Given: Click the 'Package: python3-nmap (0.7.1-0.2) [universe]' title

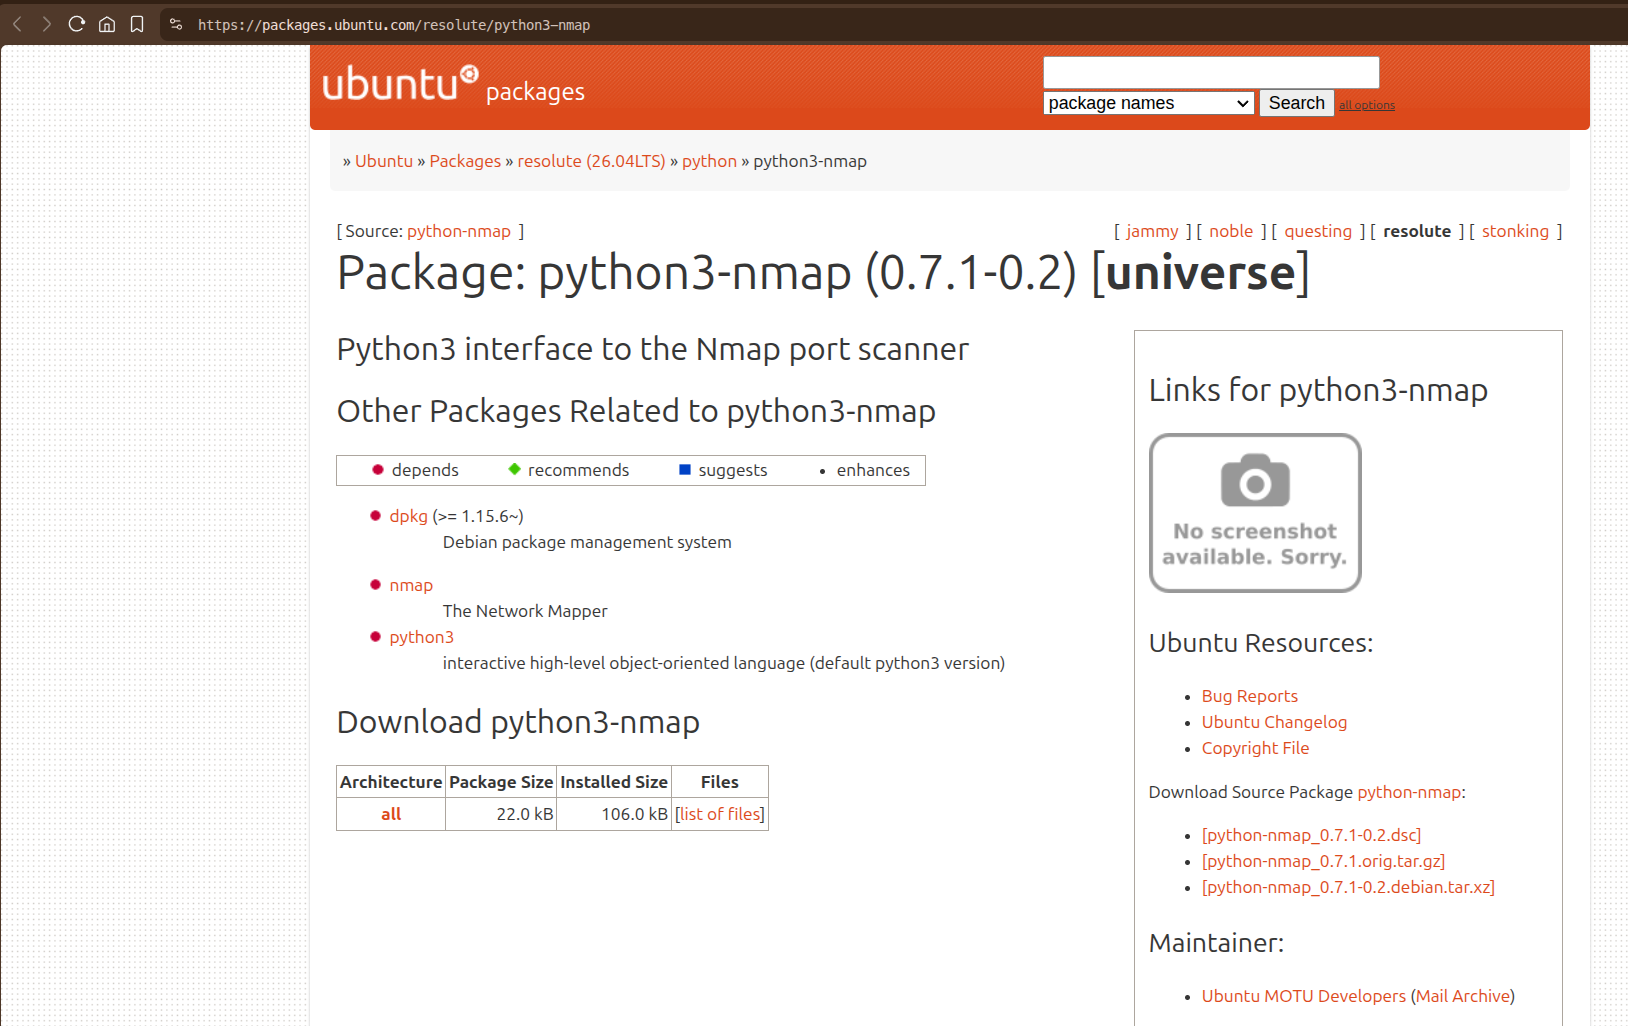Looking at the screenshot, I should point(823,273).
